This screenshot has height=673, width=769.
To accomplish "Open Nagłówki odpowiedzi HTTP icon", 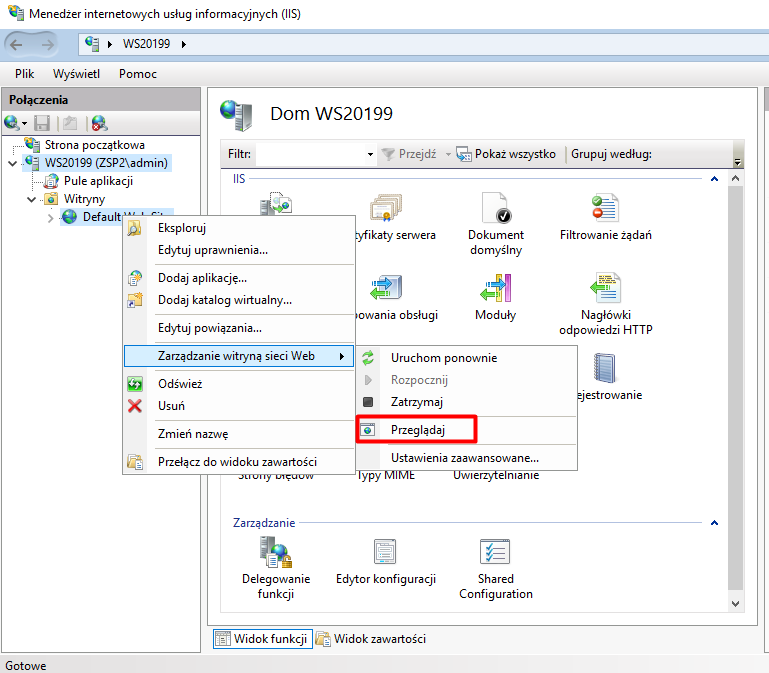I will (605, 290).
